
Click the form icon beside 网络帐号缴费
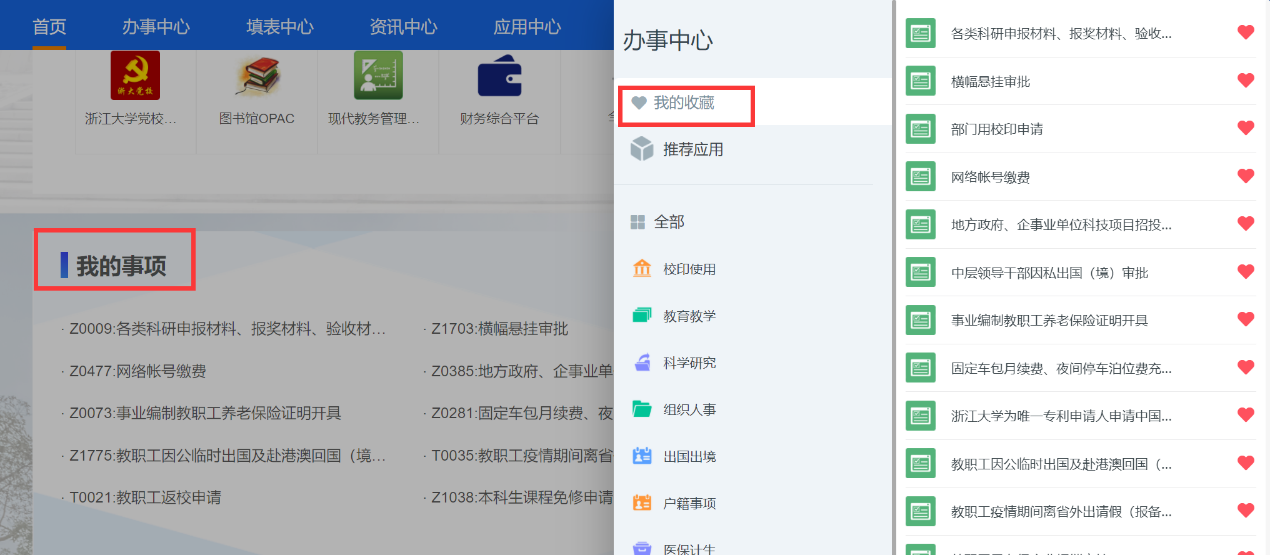(x=920, y=177)
